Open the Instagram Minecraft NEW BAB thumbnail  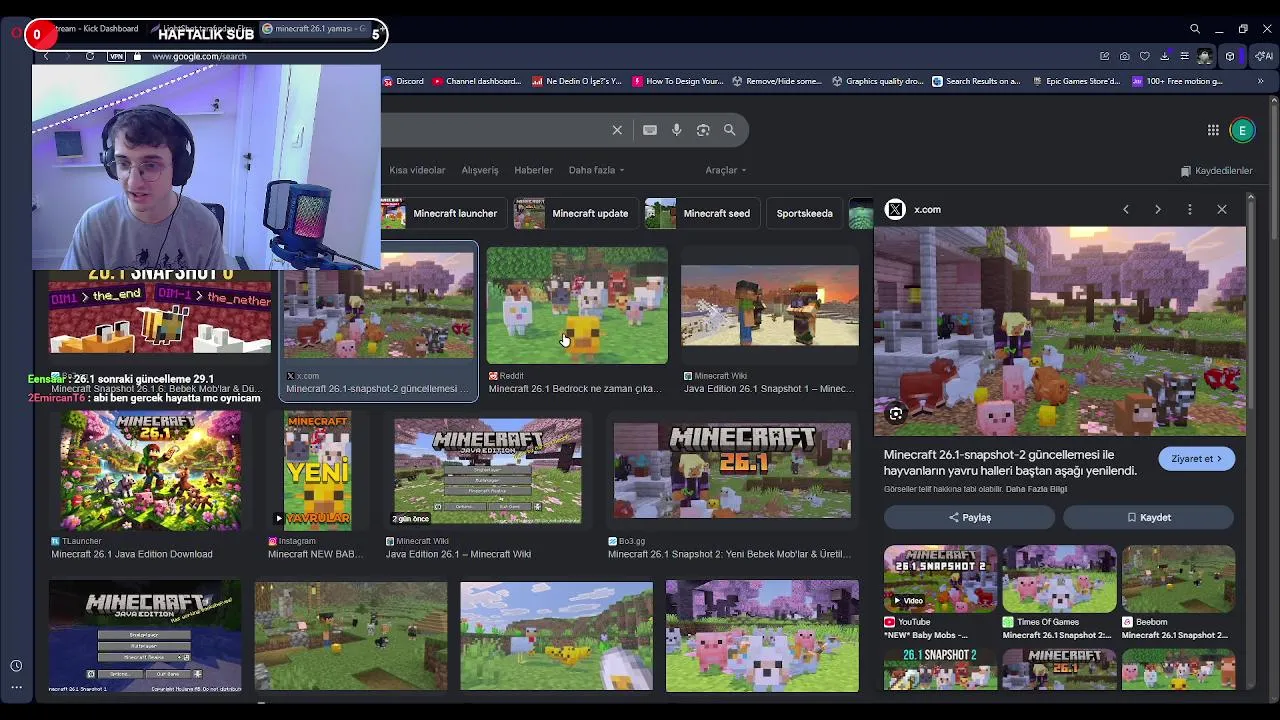[x=317, y=470]
